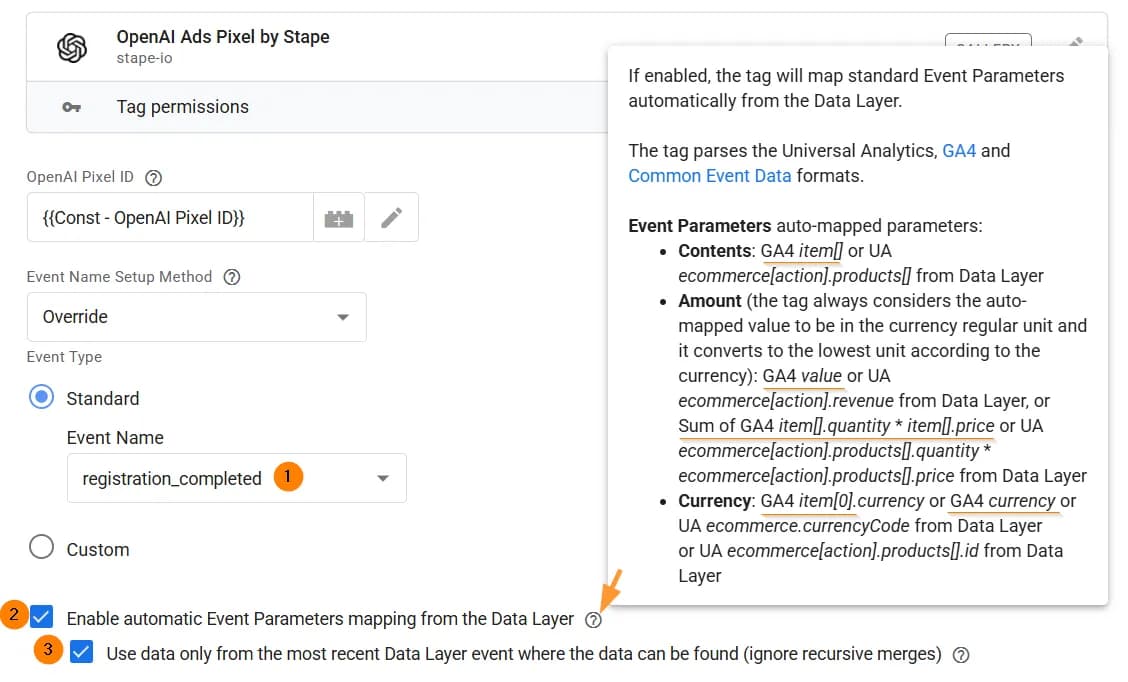Toggle Use data only from most recent checkbox
The image size is (1128, 682).
pyautogui.click(x=81, y=653)
